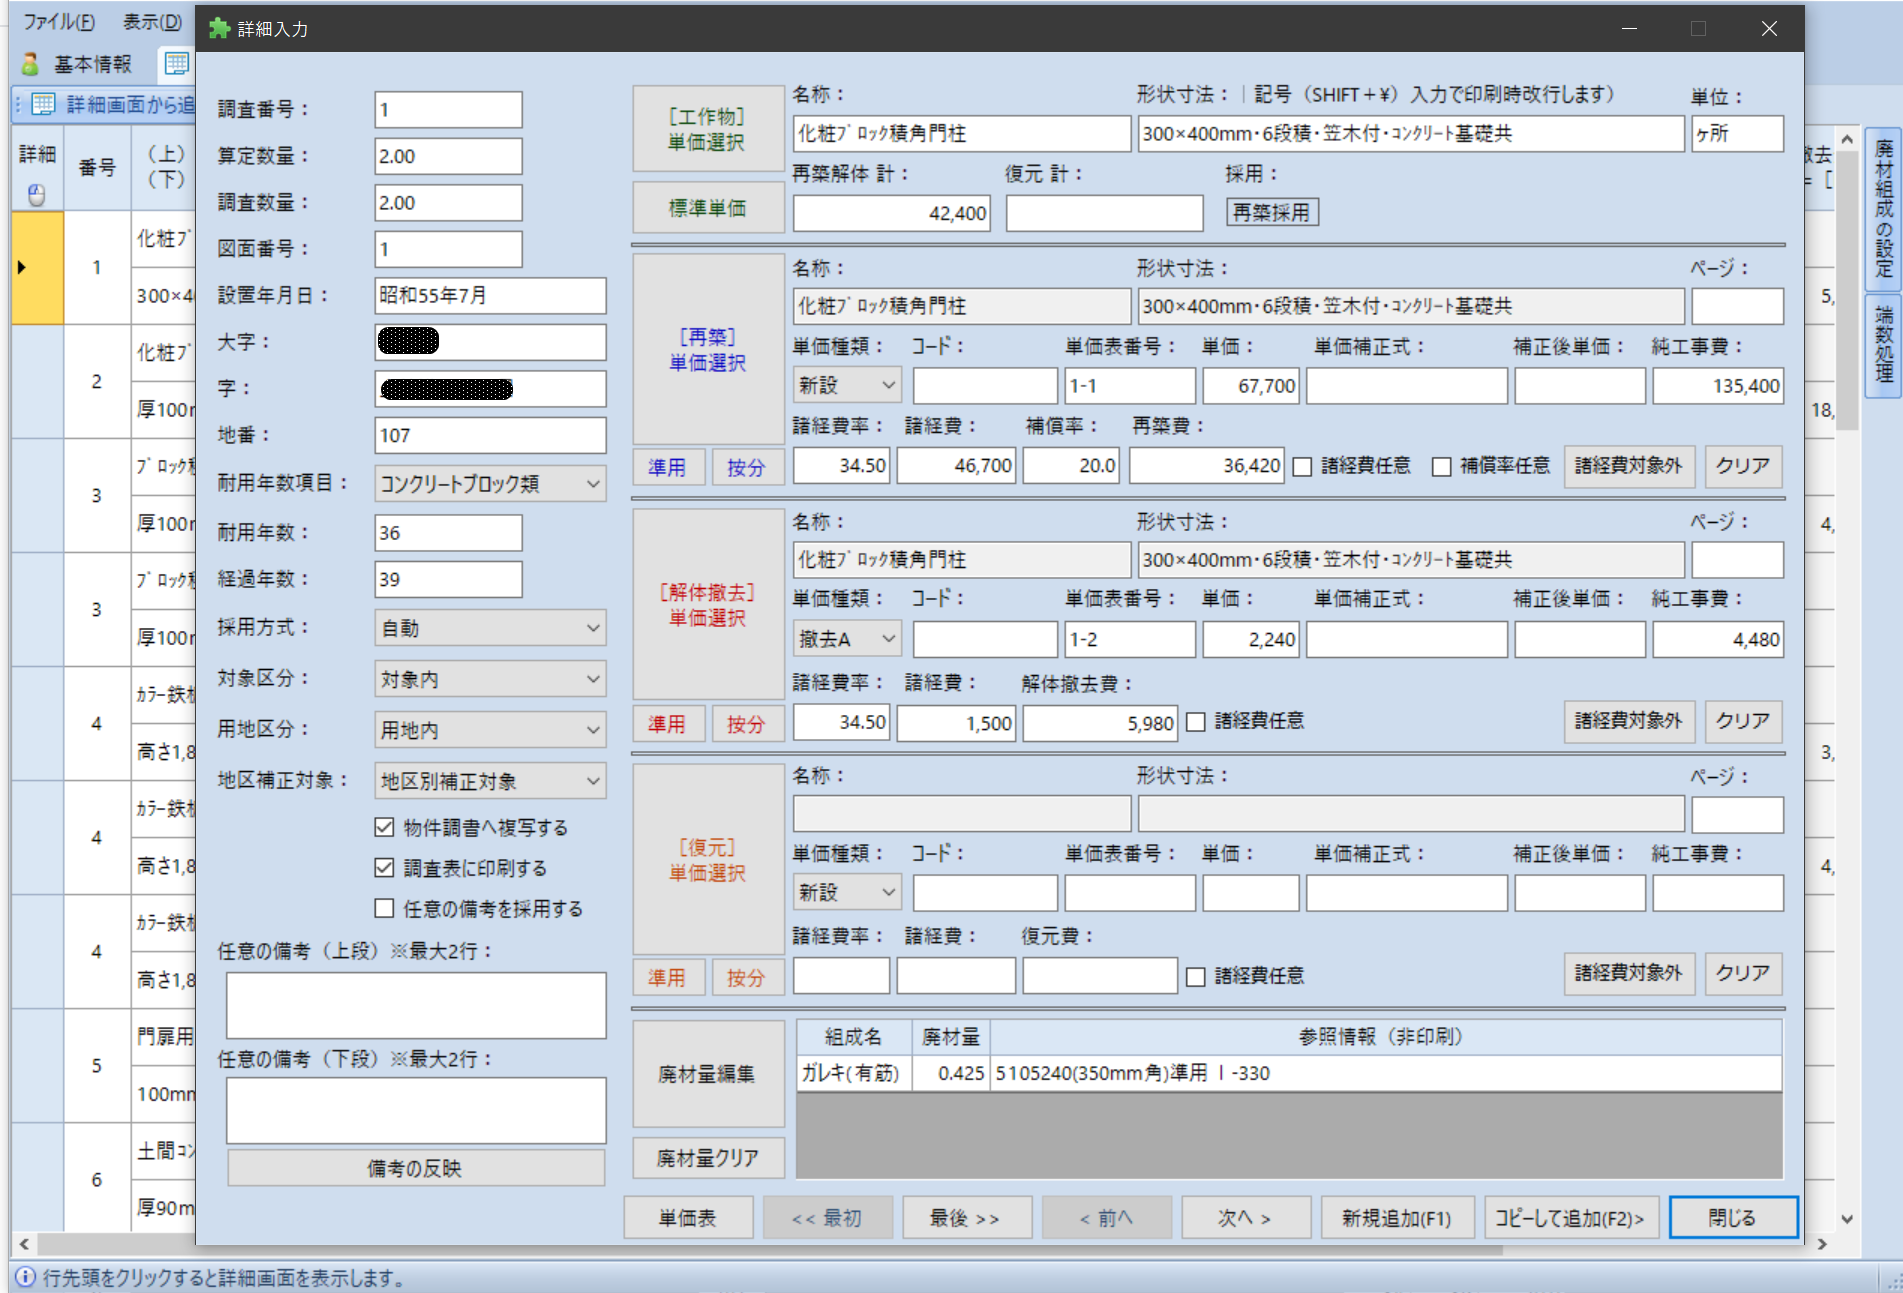
Task: Click background grid vertical scrollbar down arrow
Action: (1847, 1219)
